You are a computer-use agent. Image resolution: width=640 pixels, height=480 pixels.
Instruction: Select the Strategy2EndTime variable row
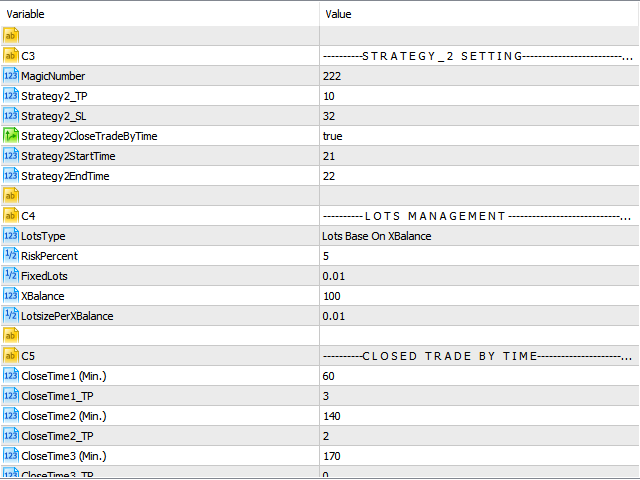point(65,176)
